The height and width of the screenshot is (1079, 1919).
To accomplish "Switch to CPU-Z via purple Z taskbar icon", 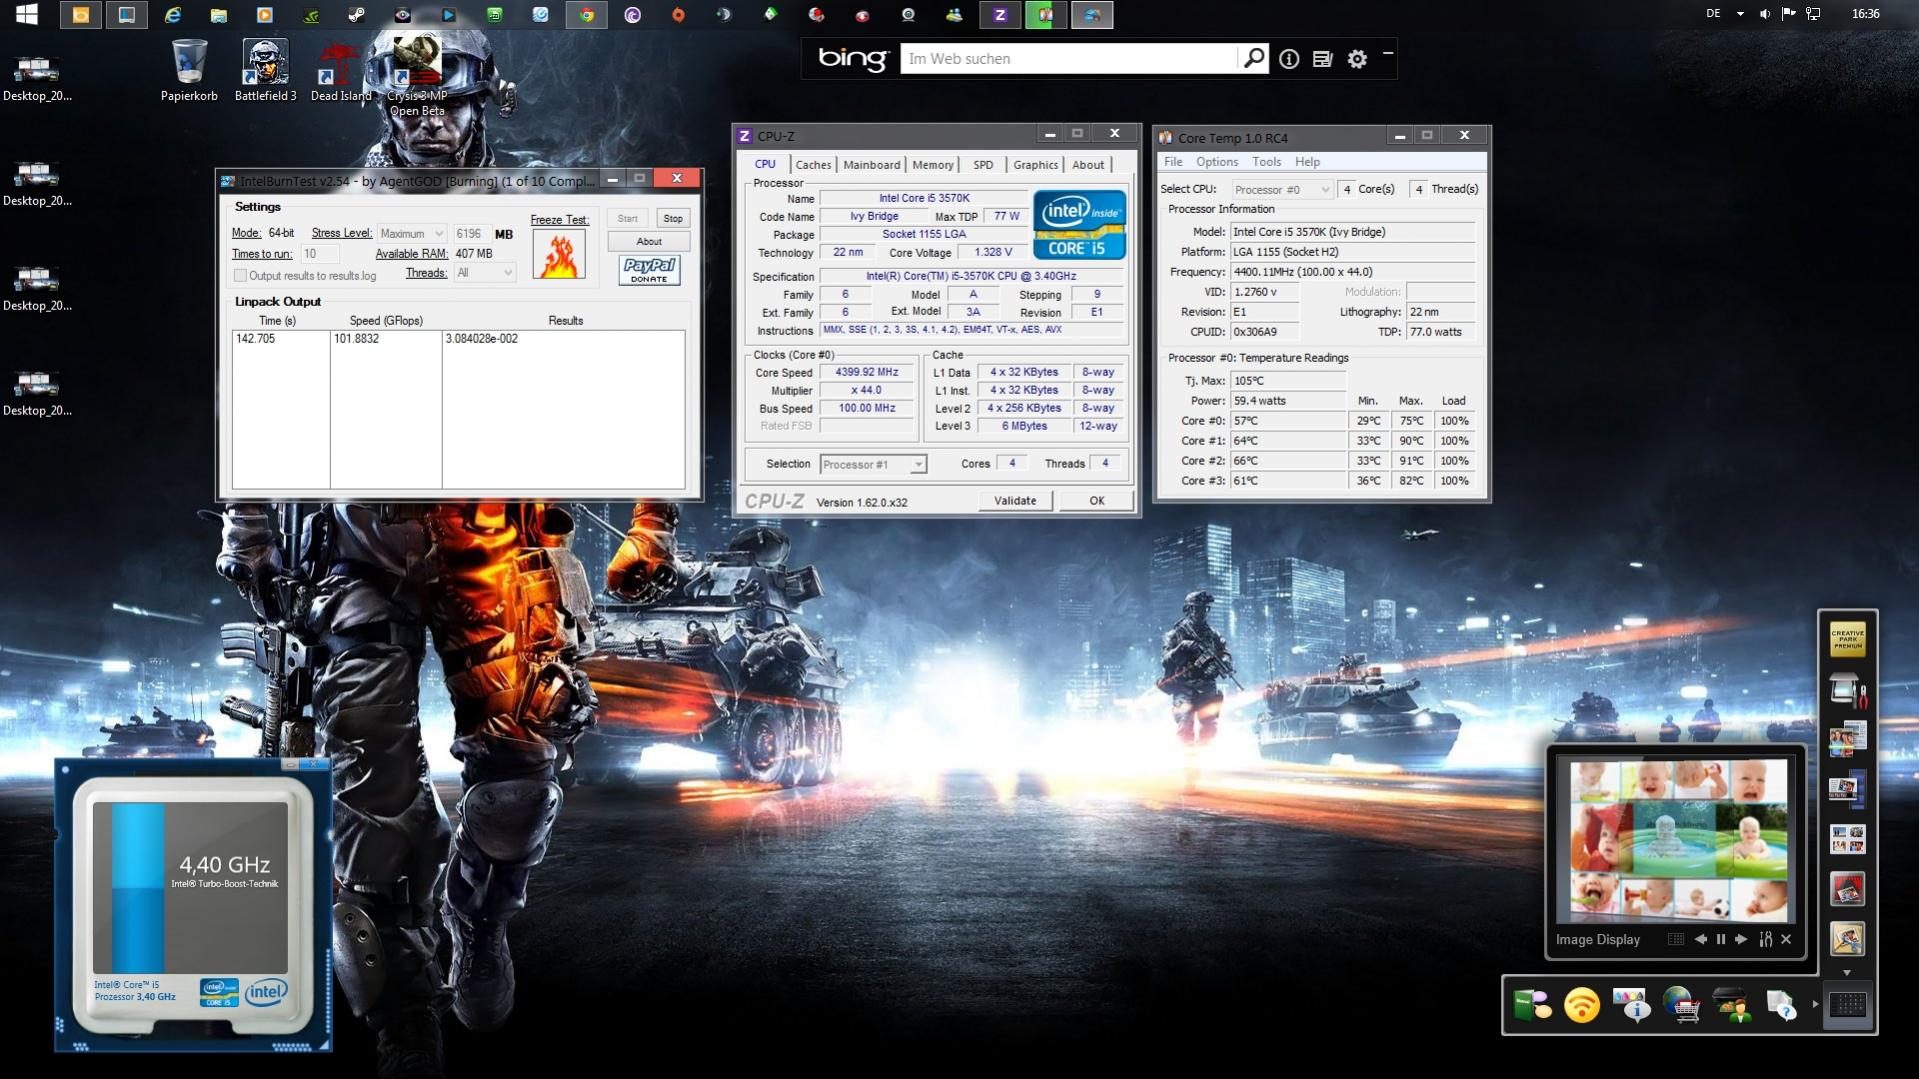I will [x=999, y=15].
